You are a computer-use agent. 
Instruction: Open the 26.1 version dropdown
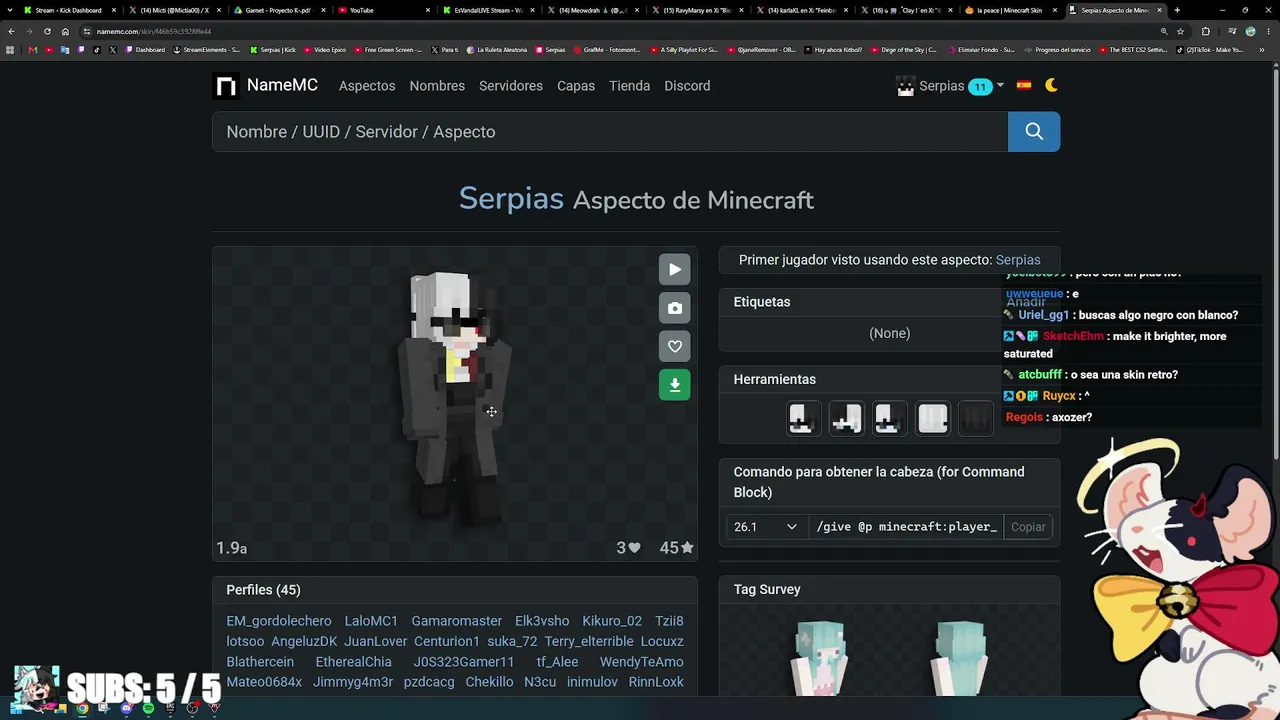(x=765, y=527)
